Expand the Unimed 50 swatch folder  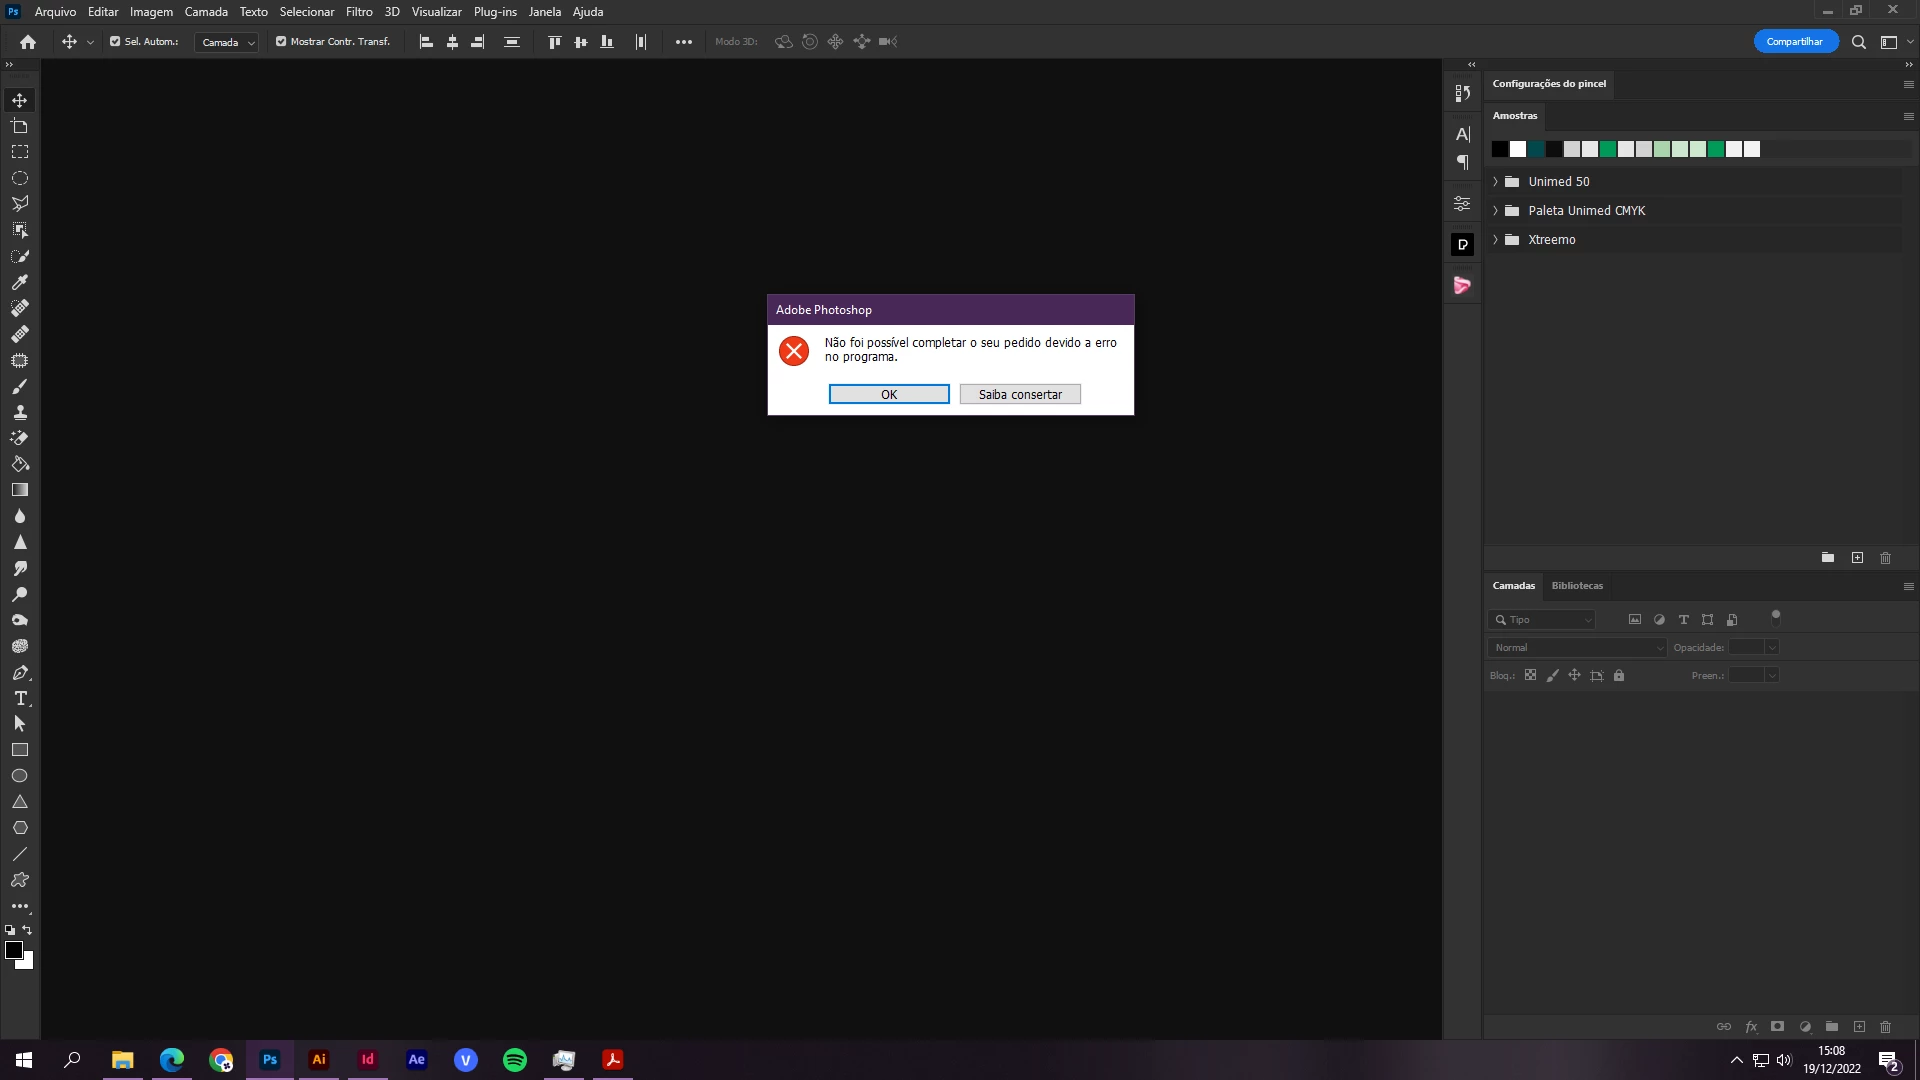pyautogui.click(x=1495, y=182)
